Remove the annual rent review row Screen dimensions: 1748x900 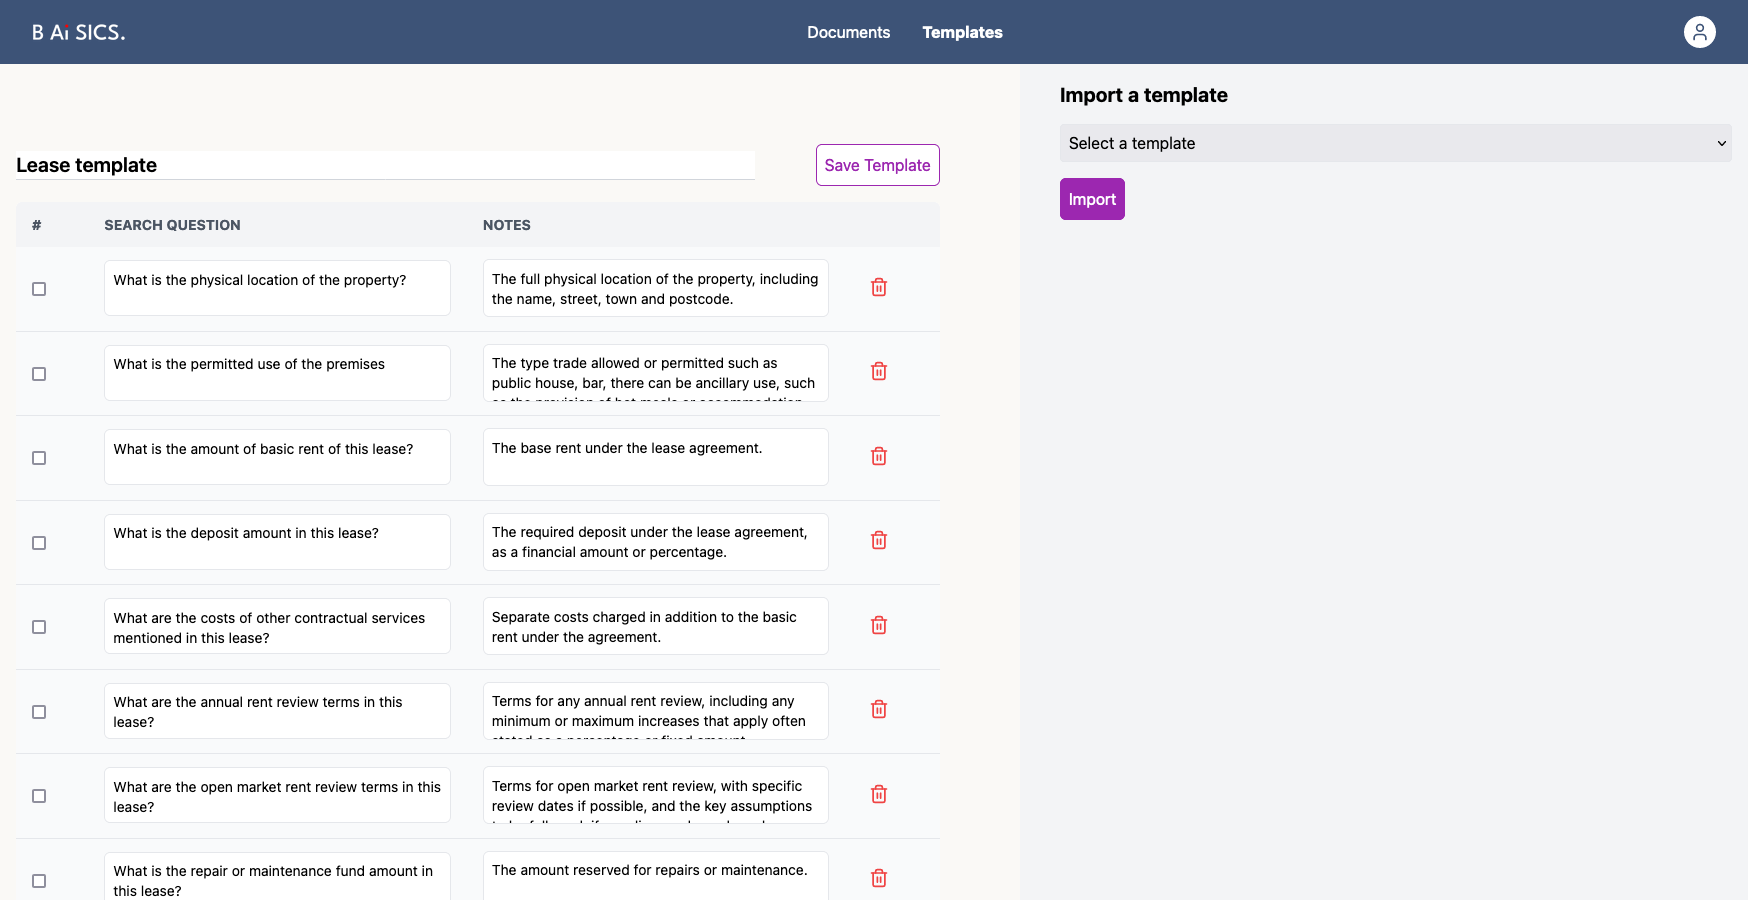coord(879,710)
